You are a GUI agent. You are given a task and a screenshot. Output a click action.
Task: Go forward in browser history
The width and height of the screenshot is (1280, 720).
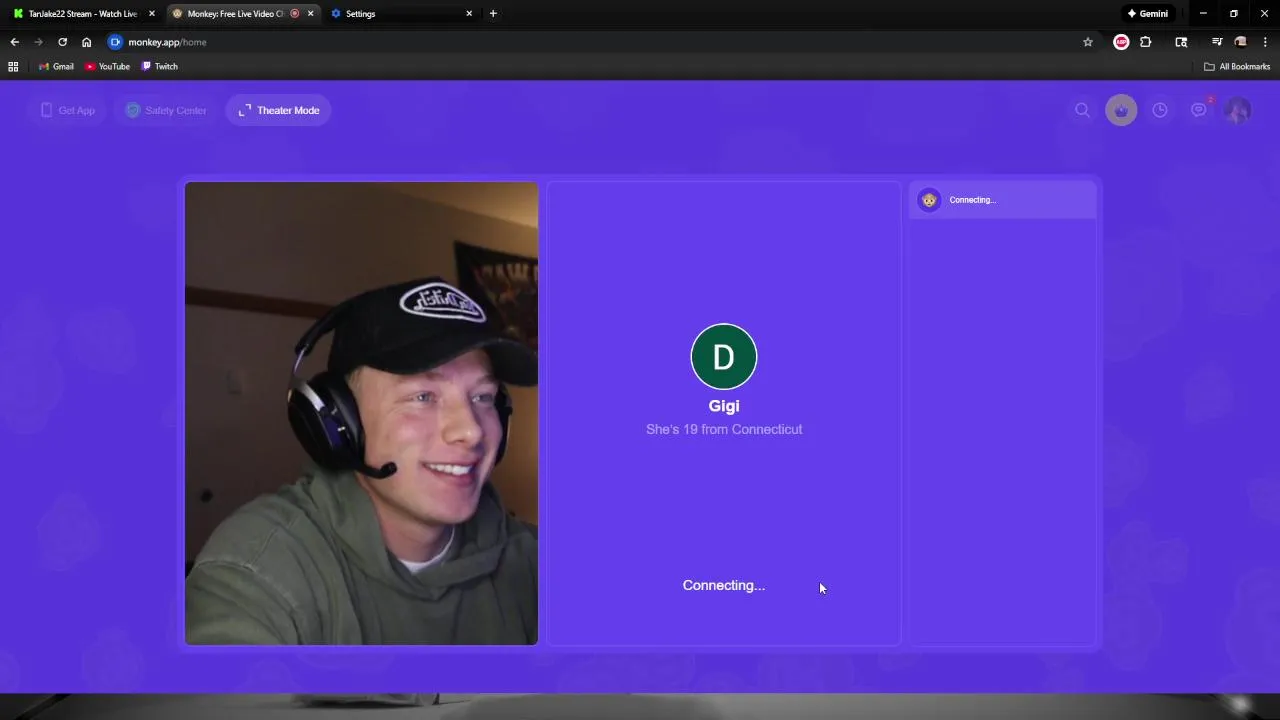coord(38,42)
